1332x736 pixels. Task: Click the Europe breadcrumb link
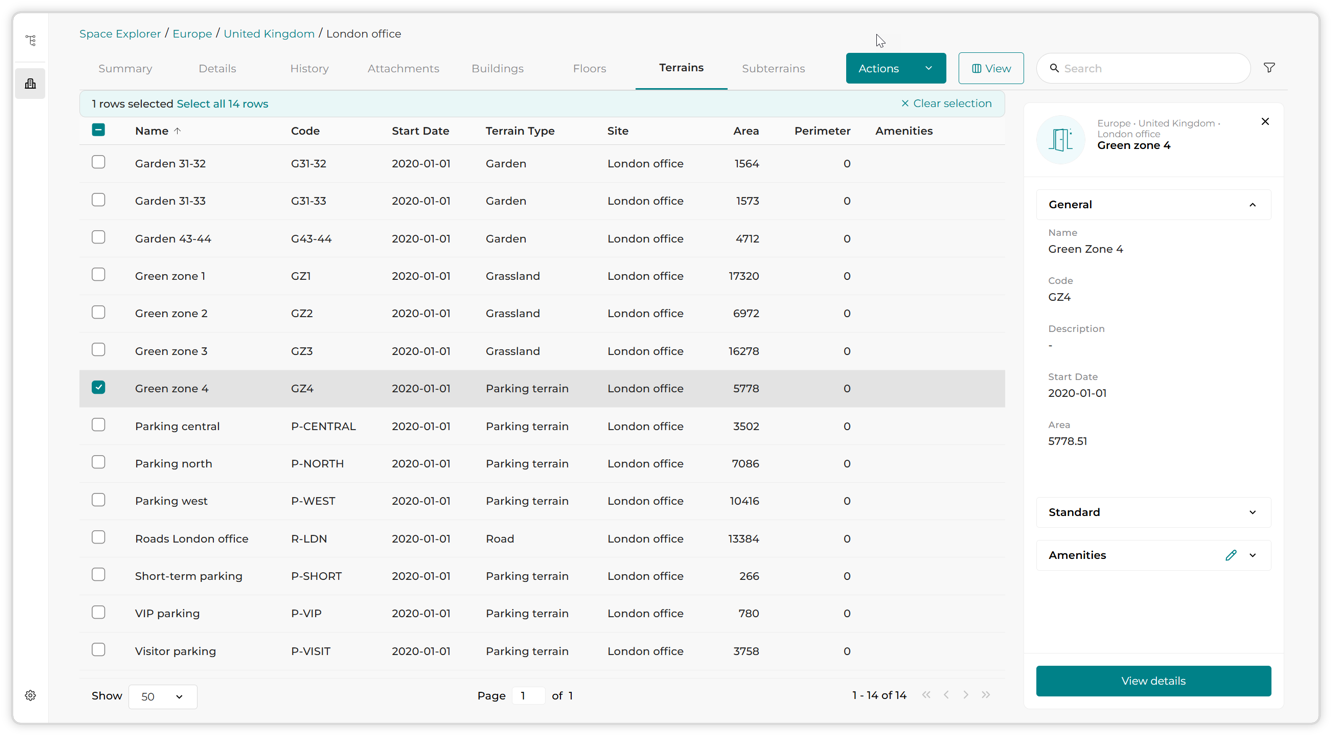point(192,34)
